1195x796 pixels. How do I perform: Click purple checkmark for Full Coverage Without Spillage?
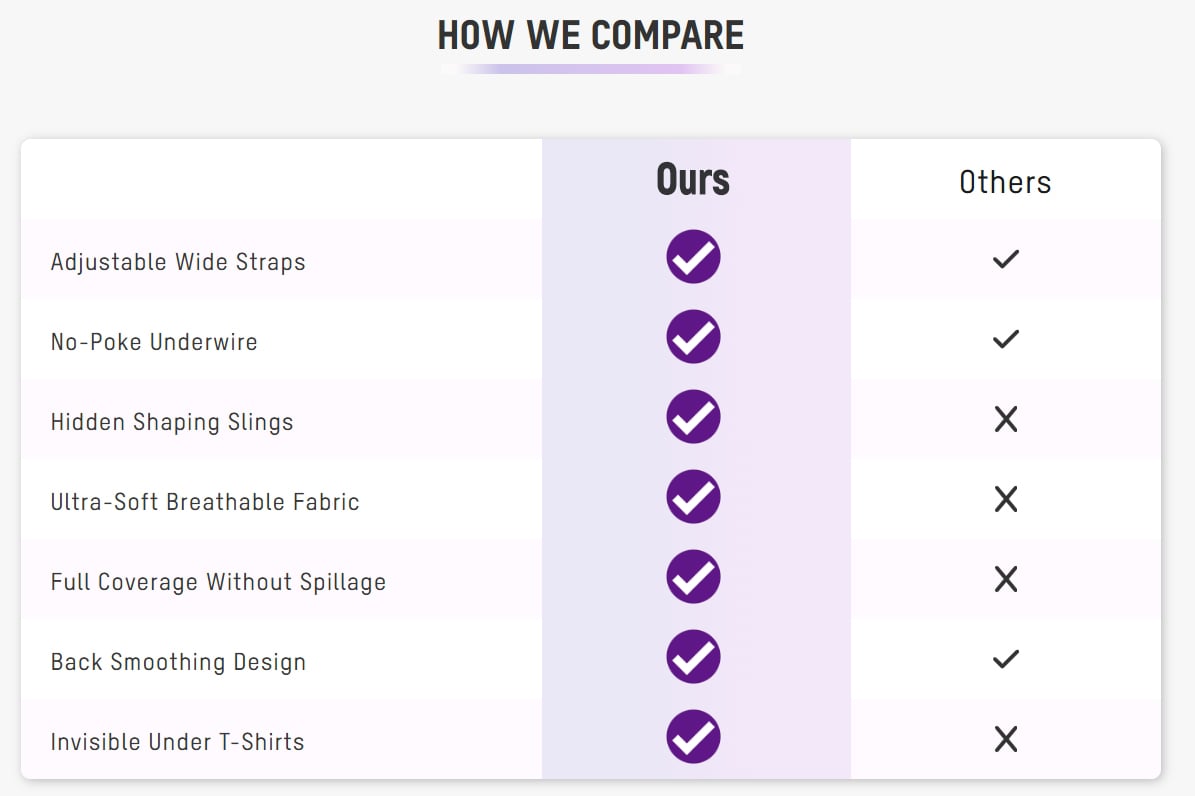click(693, 577)
